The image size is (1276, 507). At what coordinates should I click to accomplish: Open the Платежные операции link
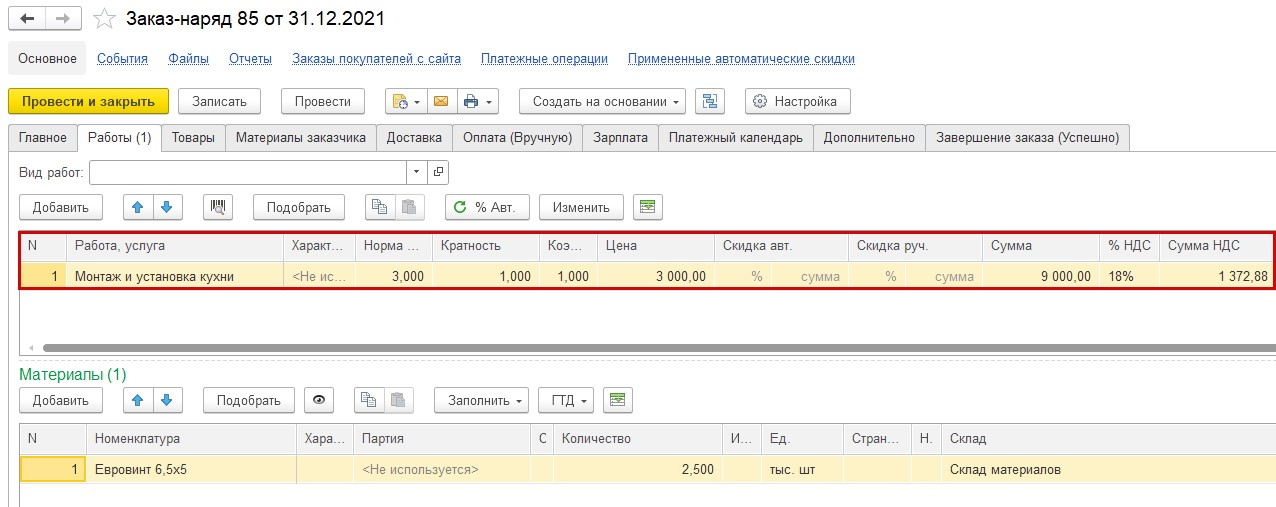(544, 59)
